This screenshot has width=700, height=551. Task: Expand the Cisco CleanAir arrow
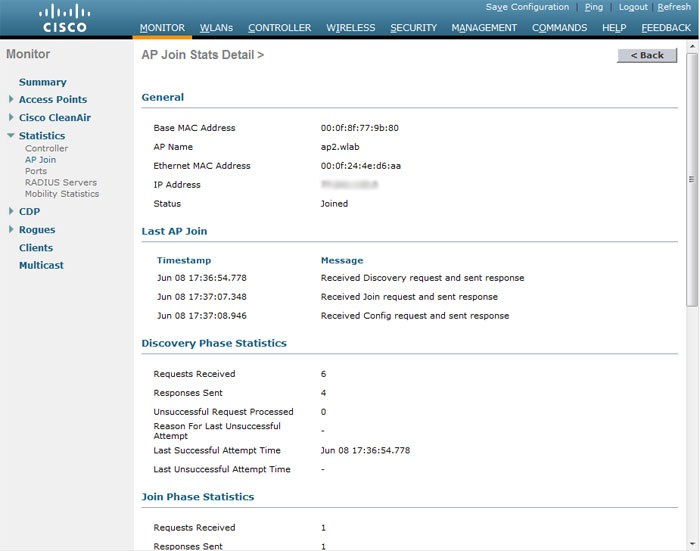click(x=11, y=117)
